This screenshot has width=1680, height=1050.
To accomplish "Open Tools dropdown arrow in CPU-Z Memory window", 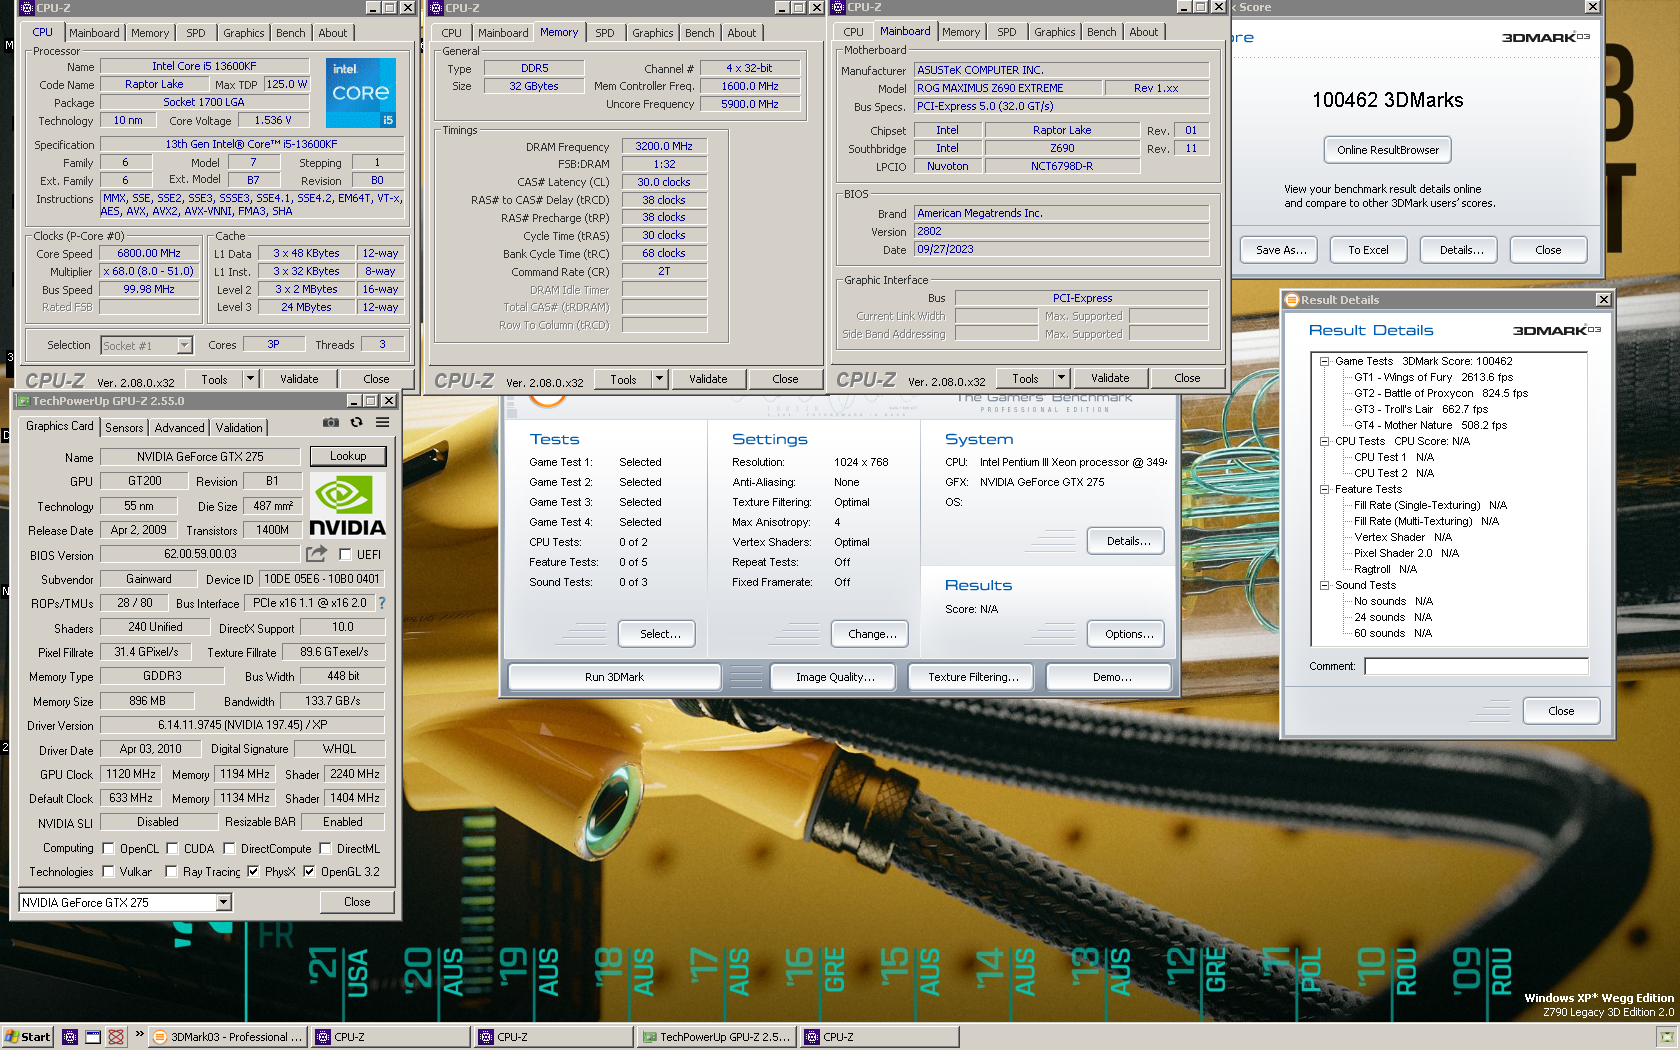I will 659,379.
